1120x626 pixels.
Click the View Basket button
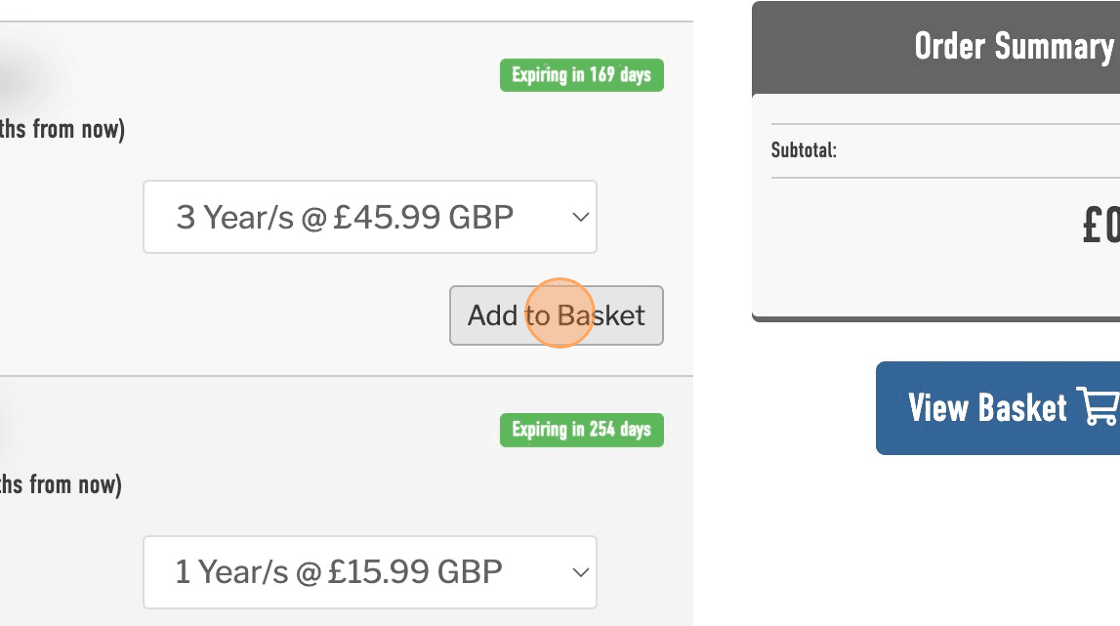(998, 408)
